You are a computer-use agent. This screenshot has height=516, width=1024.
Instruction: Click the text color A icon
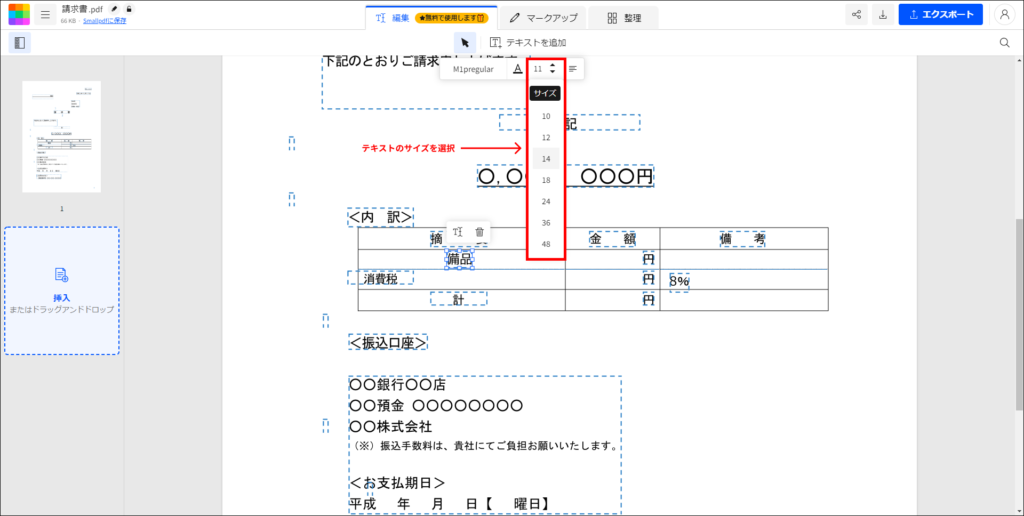click(x=517, y=69)
